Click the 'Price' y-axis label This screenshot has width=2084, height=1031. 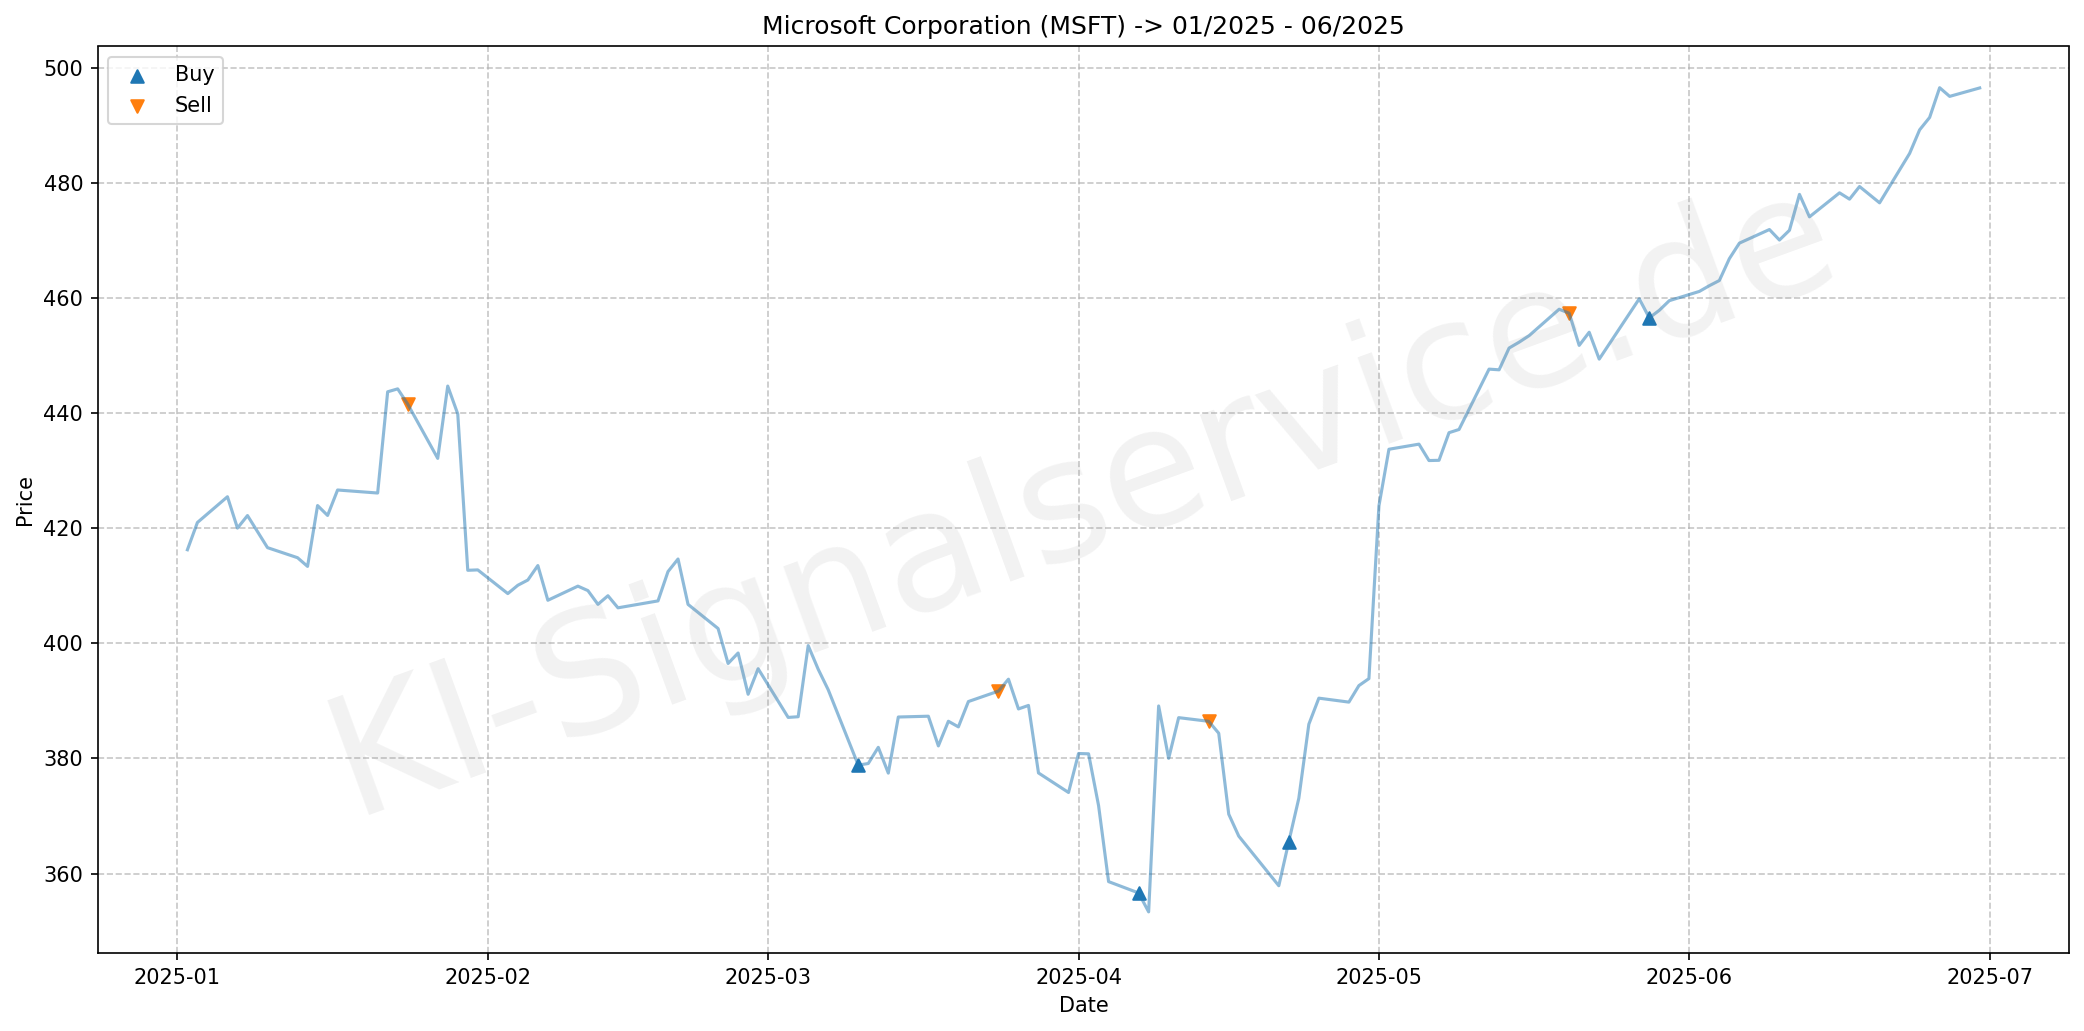(x=25, y=501)
